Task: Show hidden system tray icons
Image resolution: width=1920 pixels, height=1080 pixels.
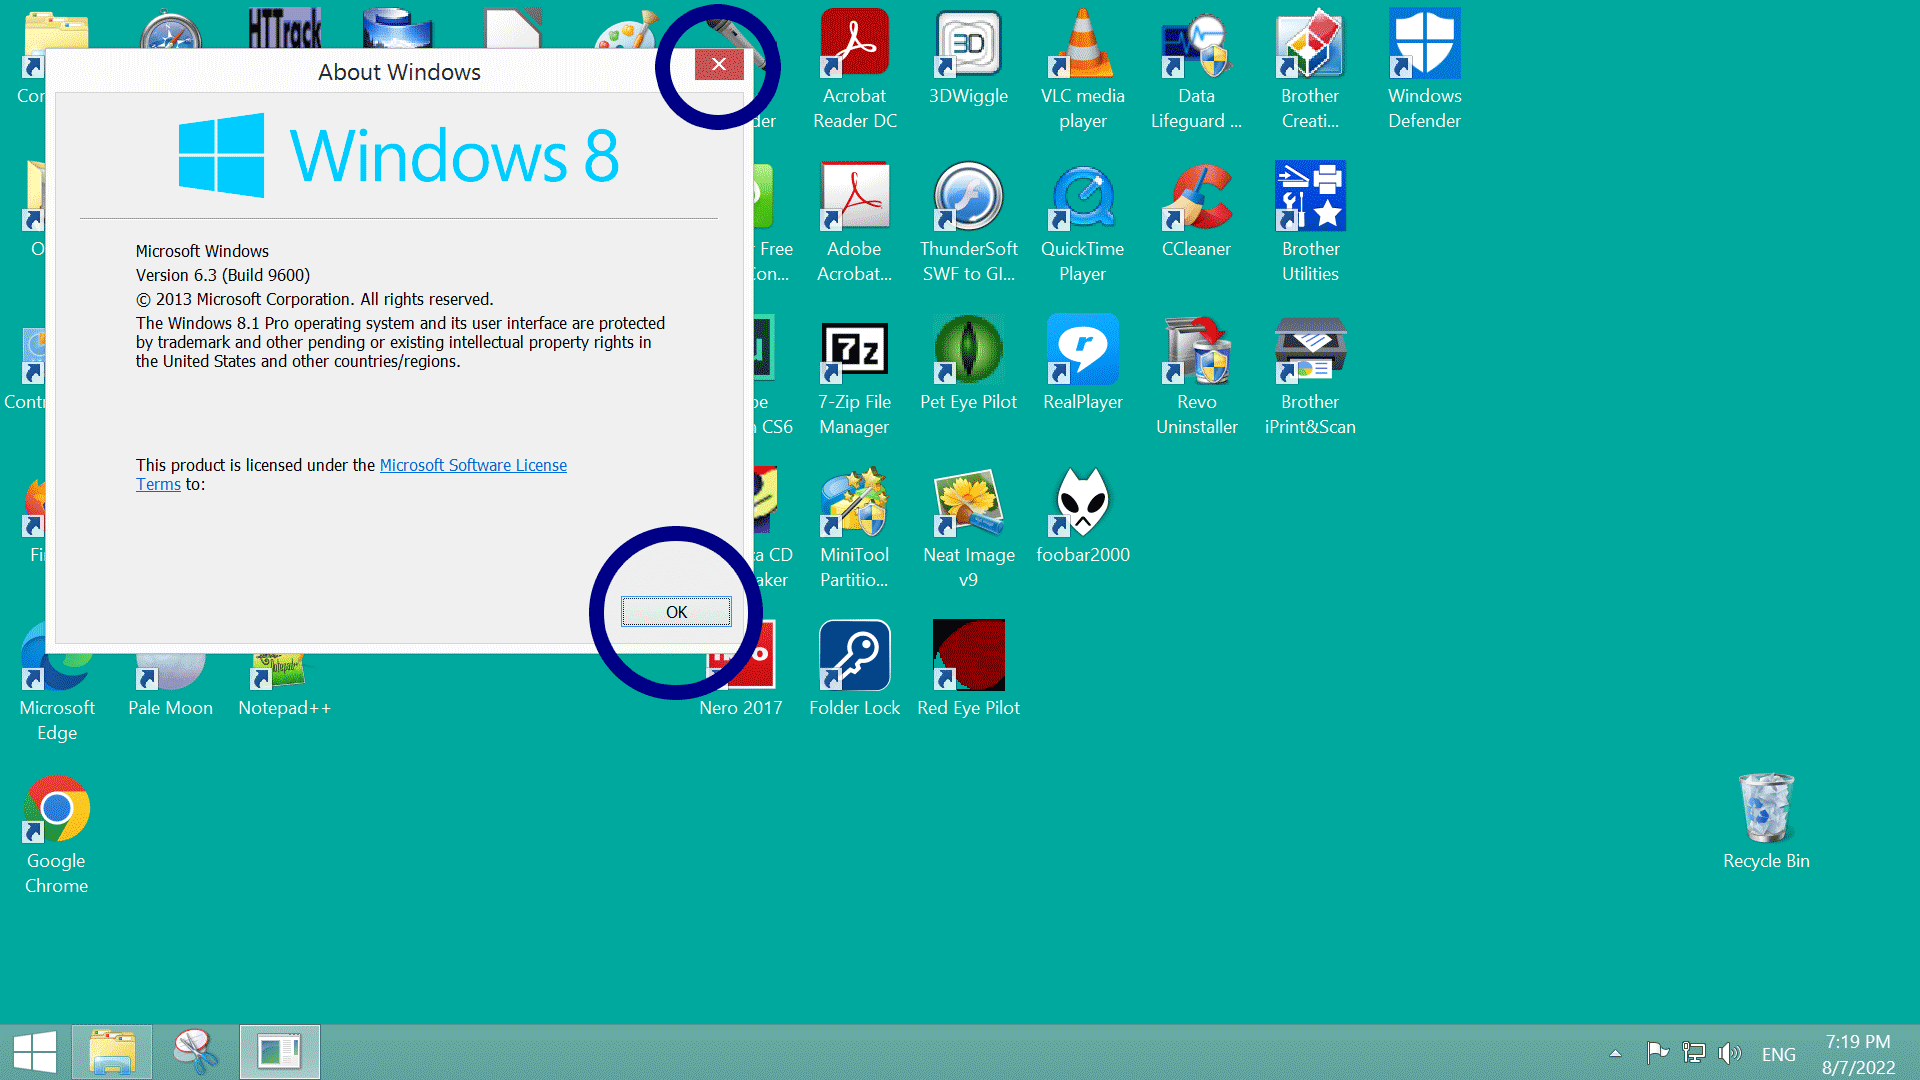Action: [x=1615, y=1053]
